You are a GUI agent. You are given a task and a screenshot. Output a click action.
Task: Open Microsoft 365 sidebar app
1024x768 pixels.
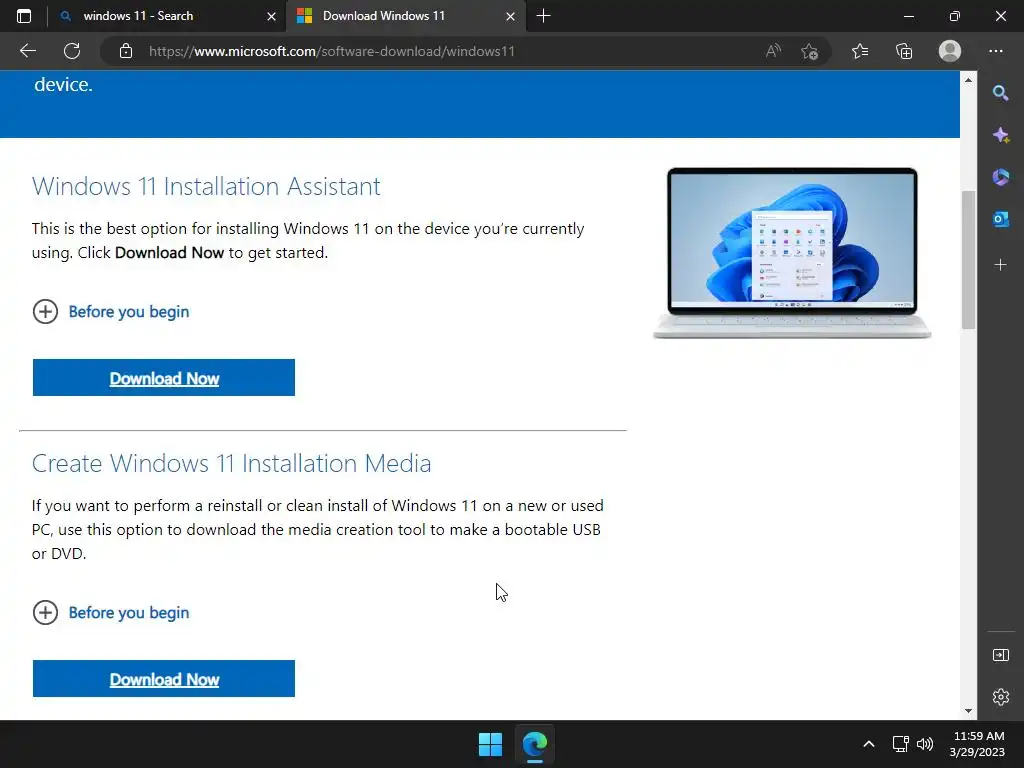1000,177
